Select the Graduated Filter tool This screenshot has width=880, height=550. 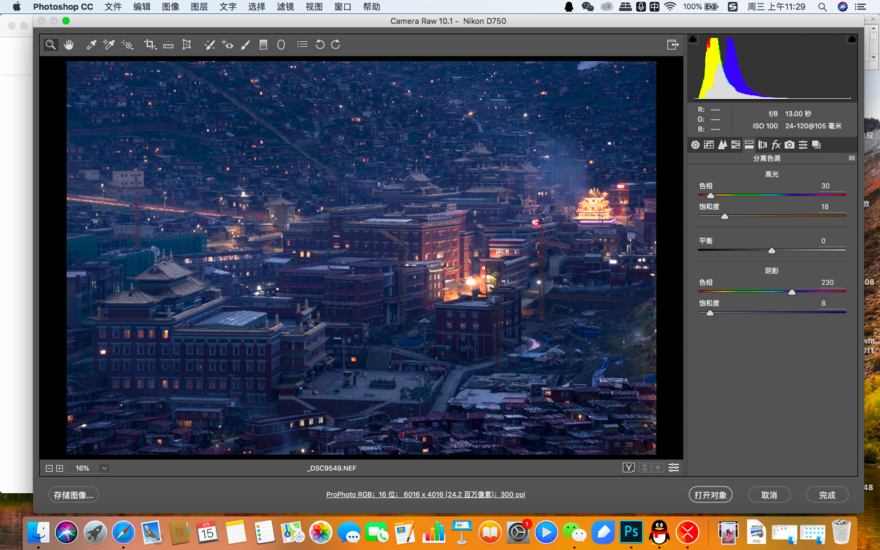click(263, 45)
